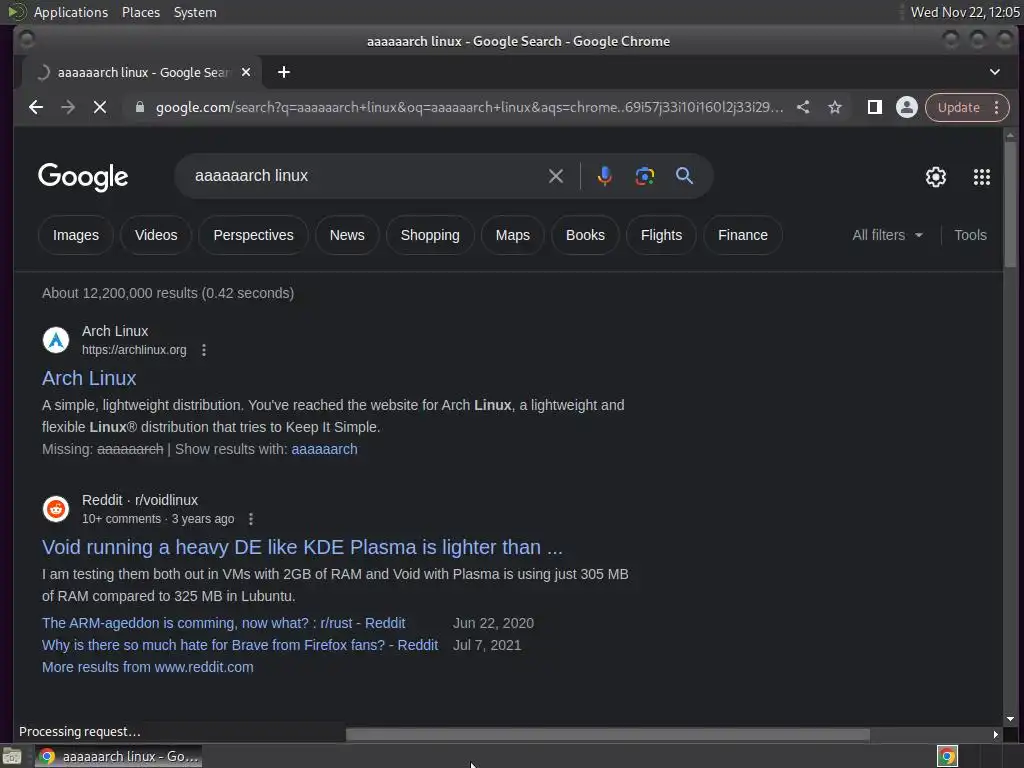The height and width of the screenshot is (768, 1024).
Task: Click the About 12,200,000 results text
Action: (168, 293)
